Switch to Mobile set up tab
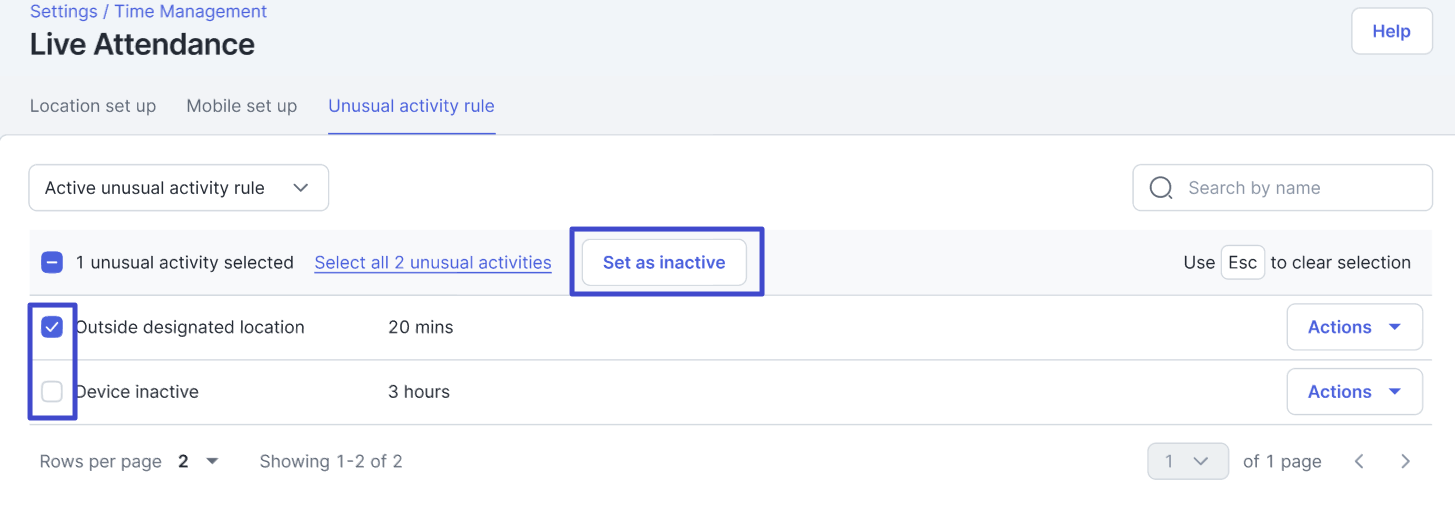Screen dimensions: 1455x514 (242, 106)
